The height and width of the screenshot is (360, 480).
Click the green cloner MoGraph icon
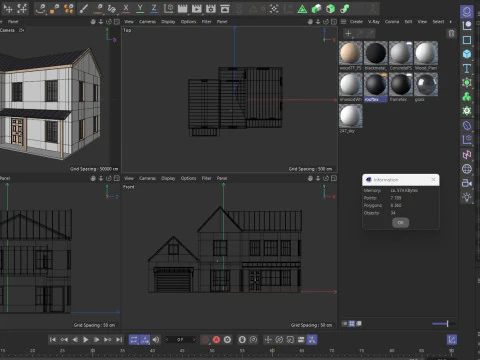click(467, 97)
